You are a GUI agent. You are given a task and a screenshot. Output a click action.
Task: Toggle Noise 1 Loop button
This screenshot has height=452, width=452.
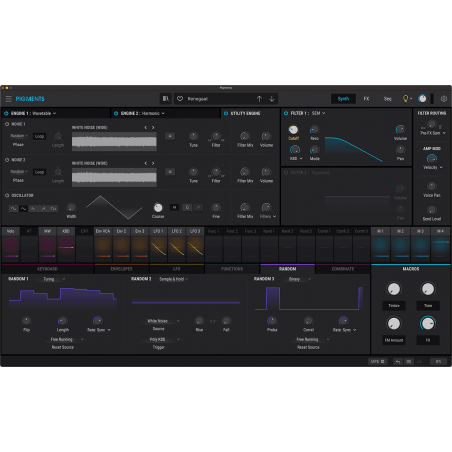tap(39, 136)
